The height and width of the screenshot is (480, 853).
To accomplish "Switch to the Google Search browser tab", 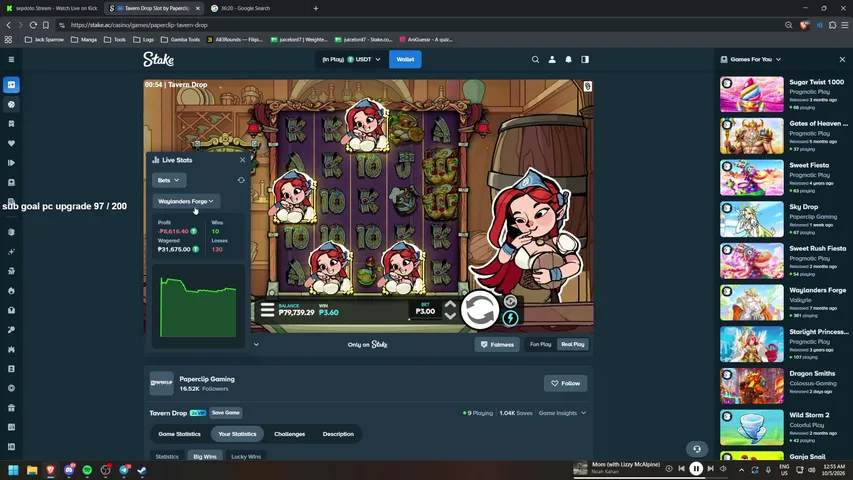I will tap(245, 8).
